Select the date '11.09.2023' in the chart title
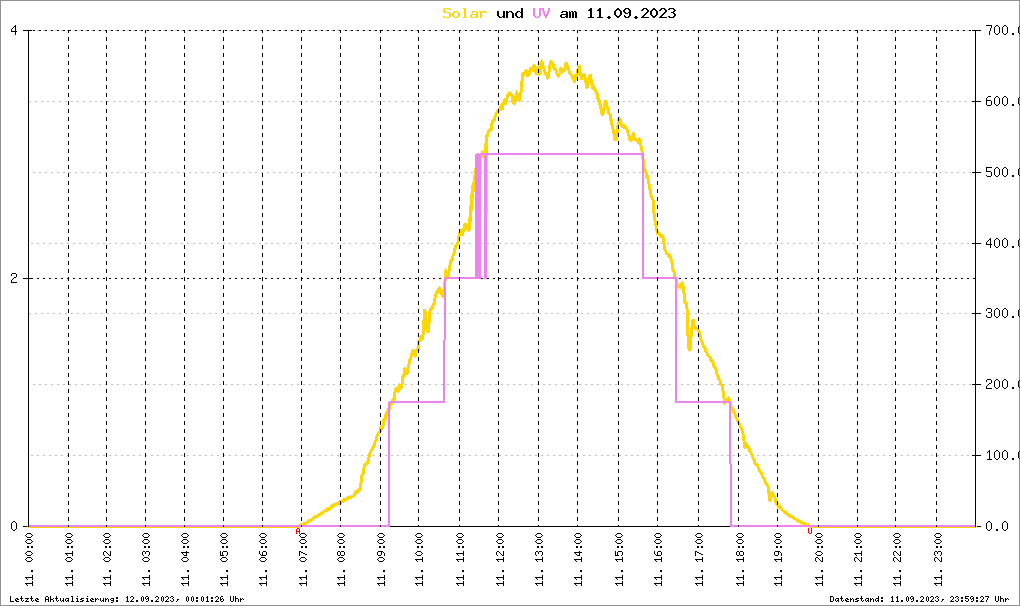The image size is (1020, 606). coord(631,13)
